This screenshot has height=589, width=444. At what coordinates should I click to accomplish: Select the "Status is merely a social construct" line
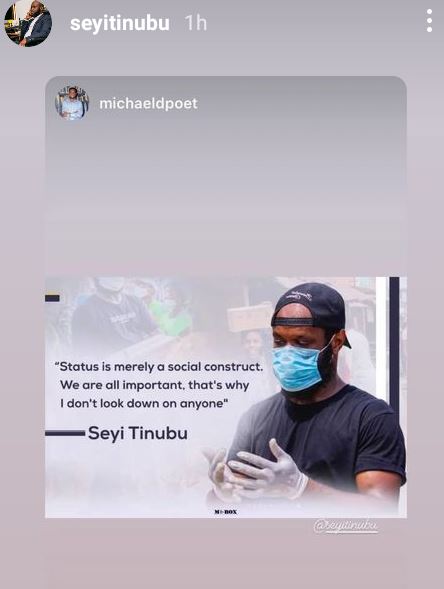pyautogui.click(x=159, y=367)
